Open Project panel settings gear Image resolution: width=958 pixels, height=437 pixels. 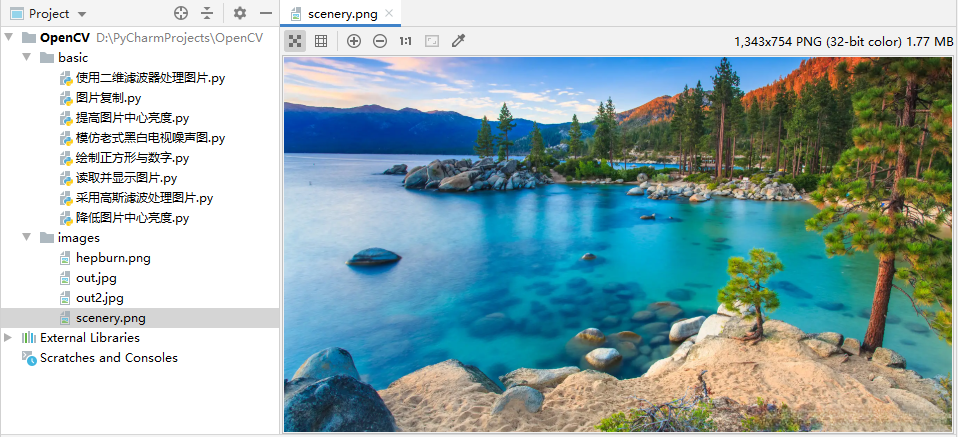pyautogui.click(x=240, y=13)
